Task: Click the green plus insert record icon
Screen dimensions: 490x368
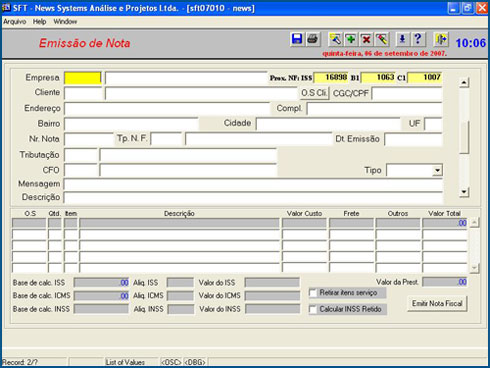Action: 351,39
